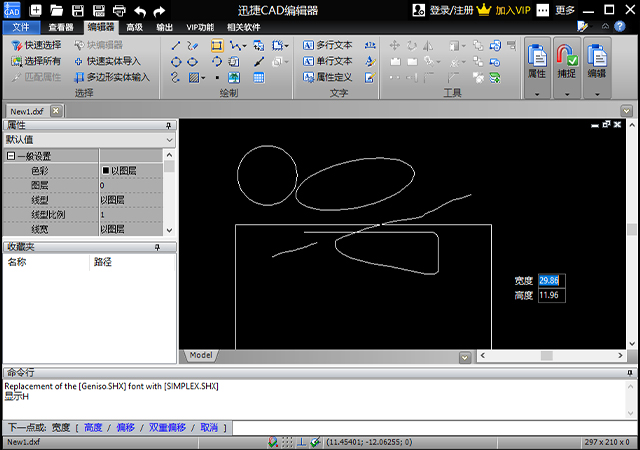Click the edit text icon beside 属性定义
The image size is (640, 450).
click(x=370, y=77)
